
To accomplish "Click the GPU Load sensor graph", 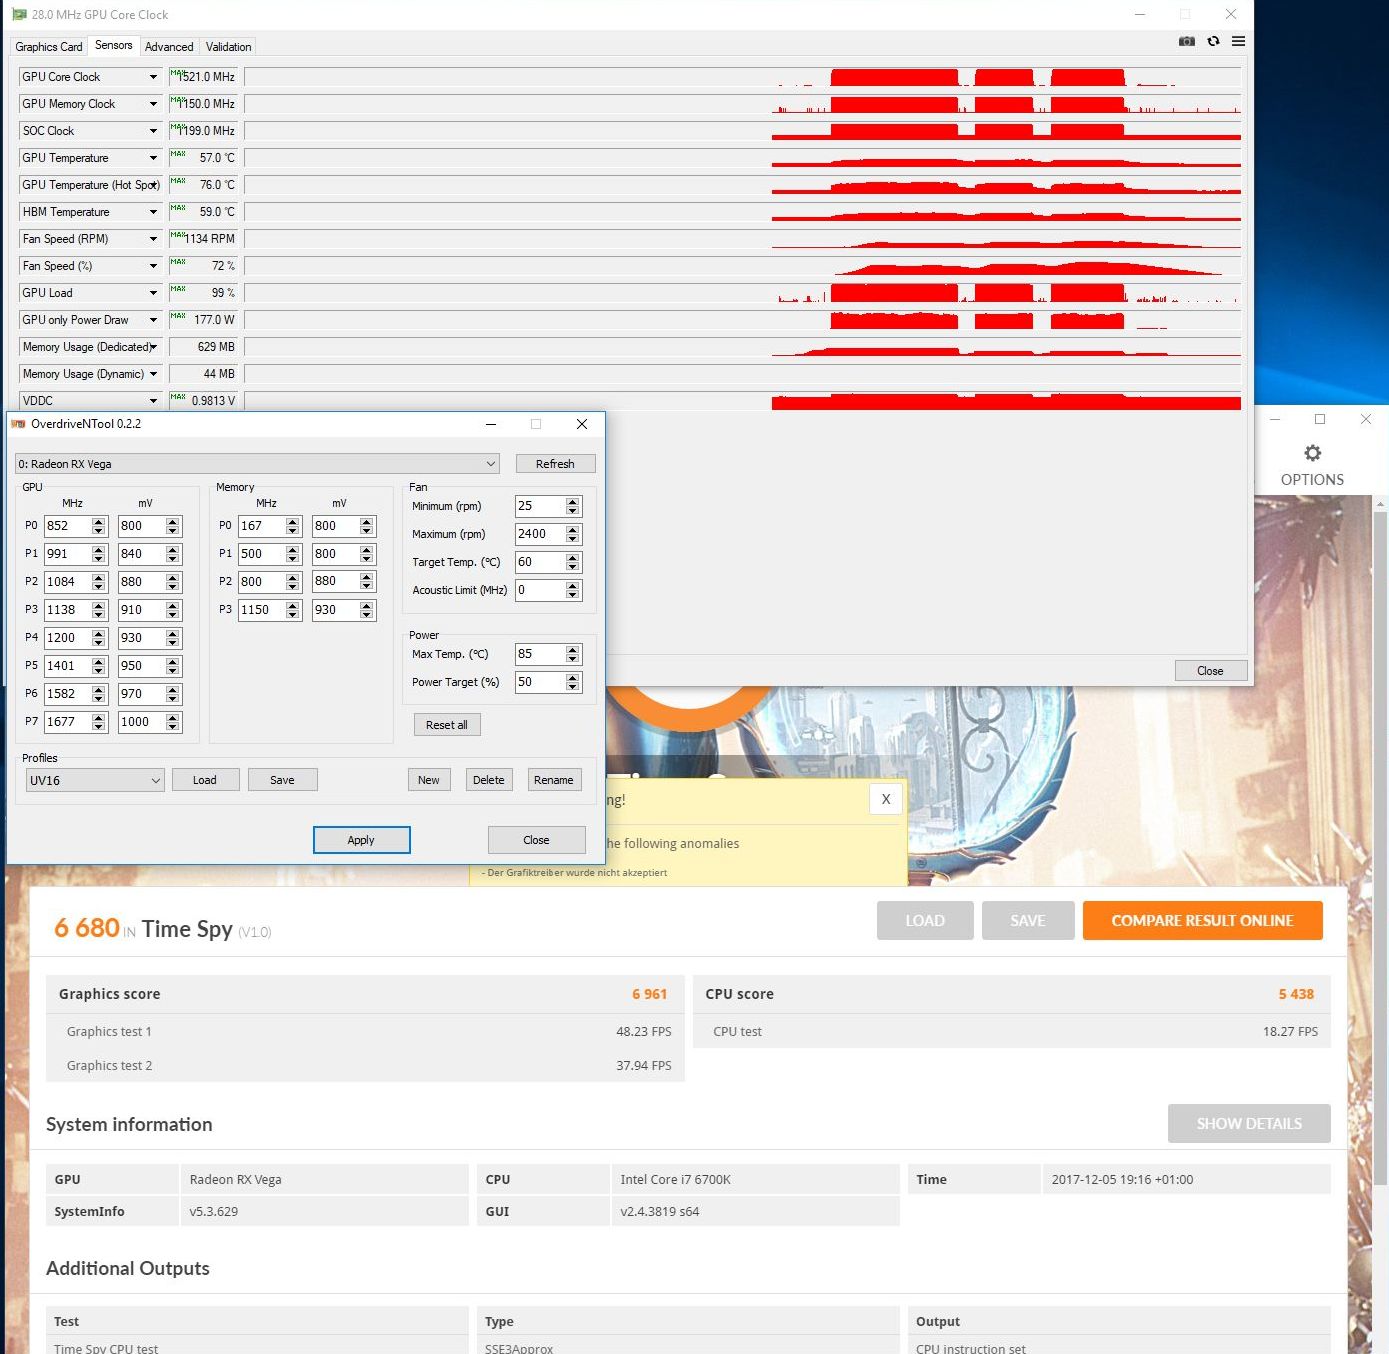I will 743,293.
